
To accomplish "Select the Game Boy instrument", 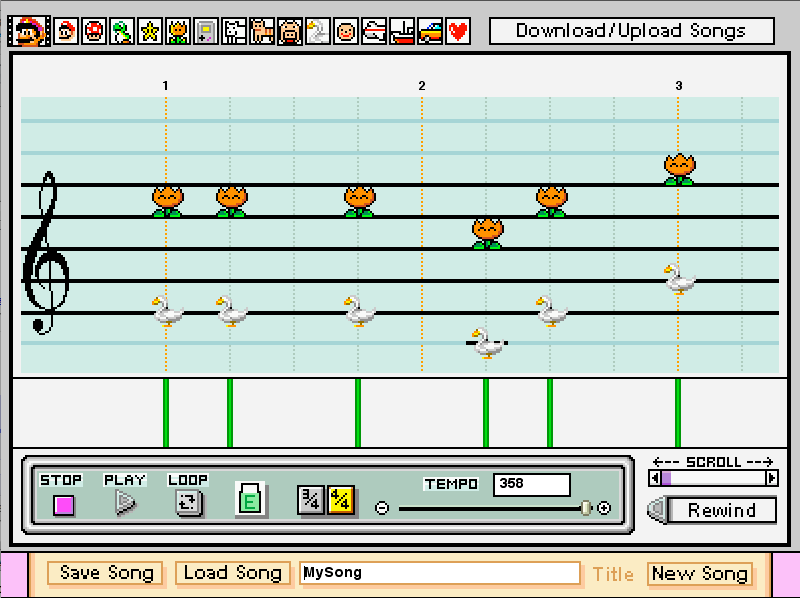I will [205, 31].
